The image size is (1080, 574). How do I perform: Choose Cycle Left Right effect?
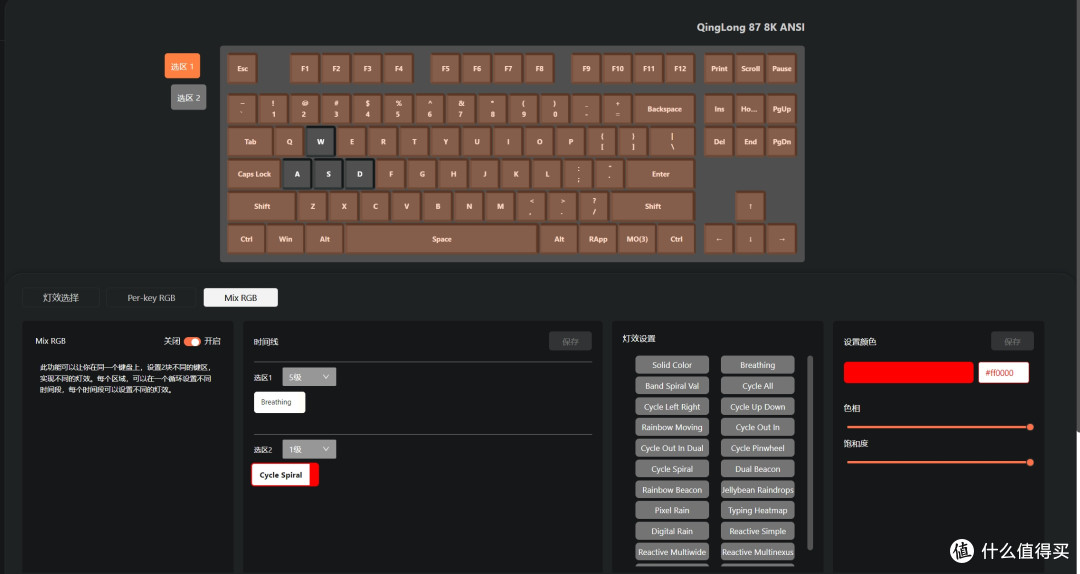coord(672,407)
